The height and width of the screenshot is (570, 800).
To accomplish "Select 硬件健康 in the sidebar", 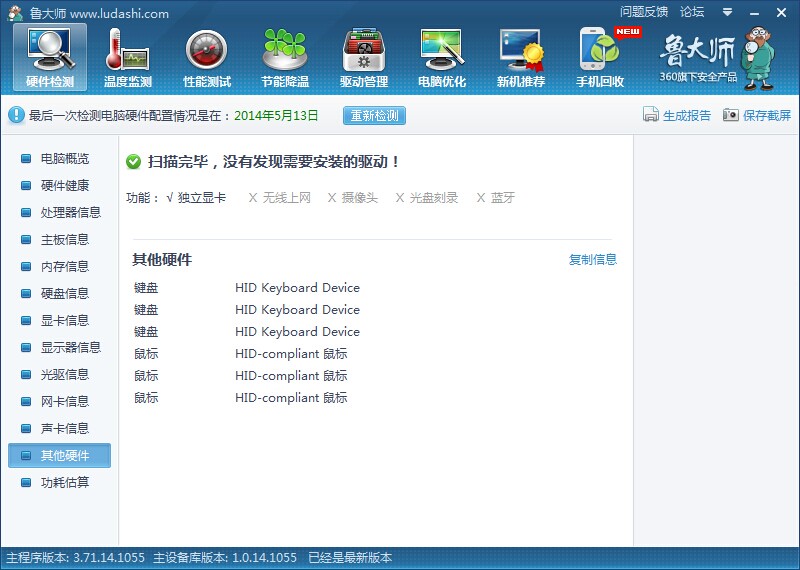I will coord(59,185).
